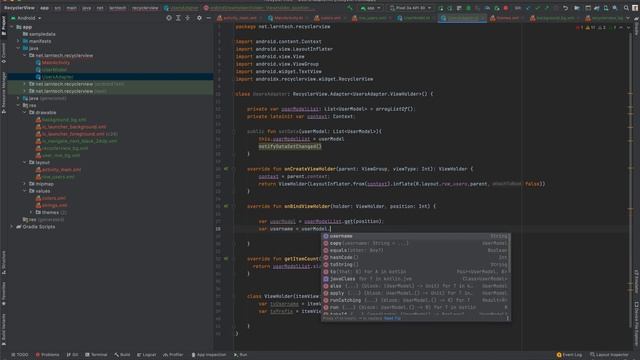Viewport: 640px width, 360px height.
Task: Click src breadcrumb in navigation bar
Action: tap(58, 8)
